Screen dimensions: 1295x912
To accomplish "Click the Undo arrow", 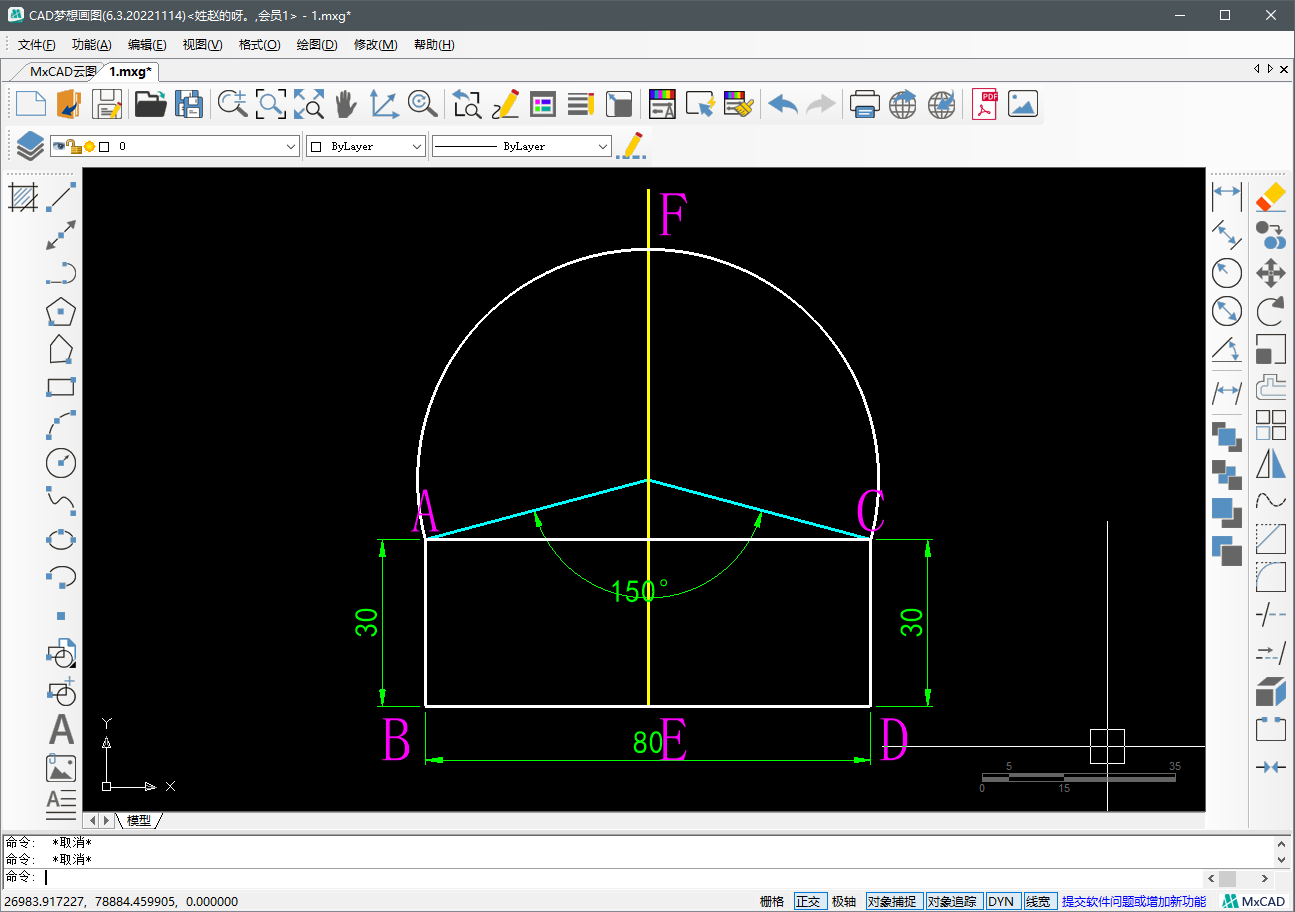I will pos(782,104).
